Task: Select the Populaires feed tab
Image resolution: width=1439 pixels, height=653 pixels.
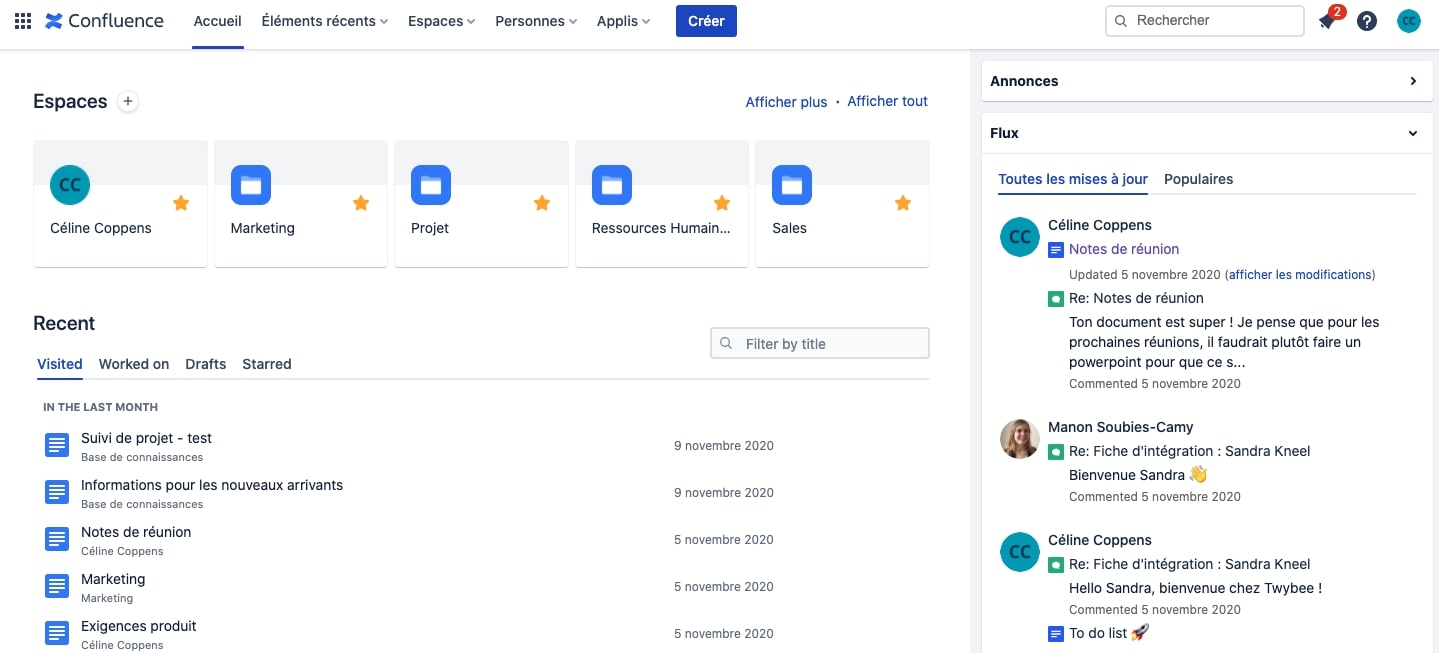Action: (x=1198, y=179)
